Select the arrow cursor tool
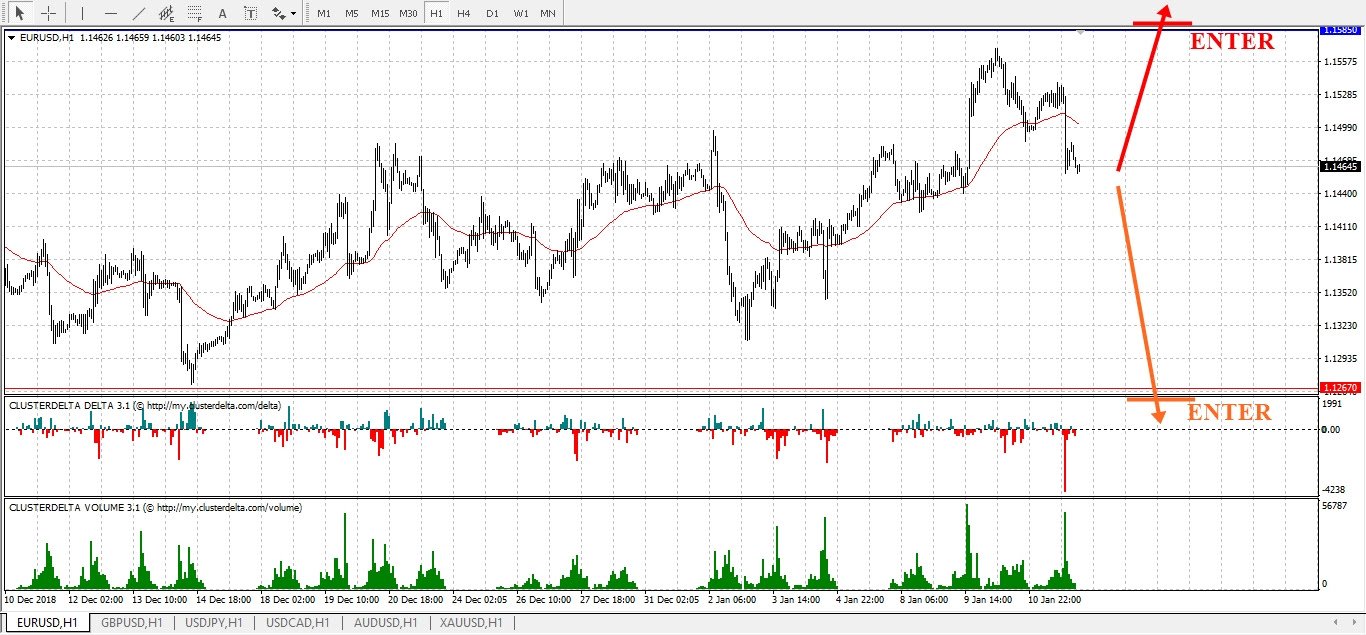1366x635 pixels. pos(18,14)
